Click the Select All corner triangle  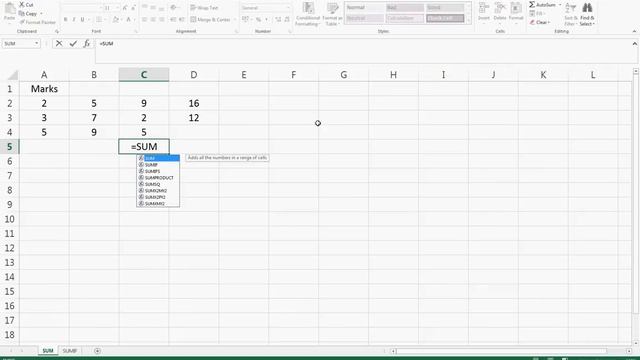[x=13, y=75]
